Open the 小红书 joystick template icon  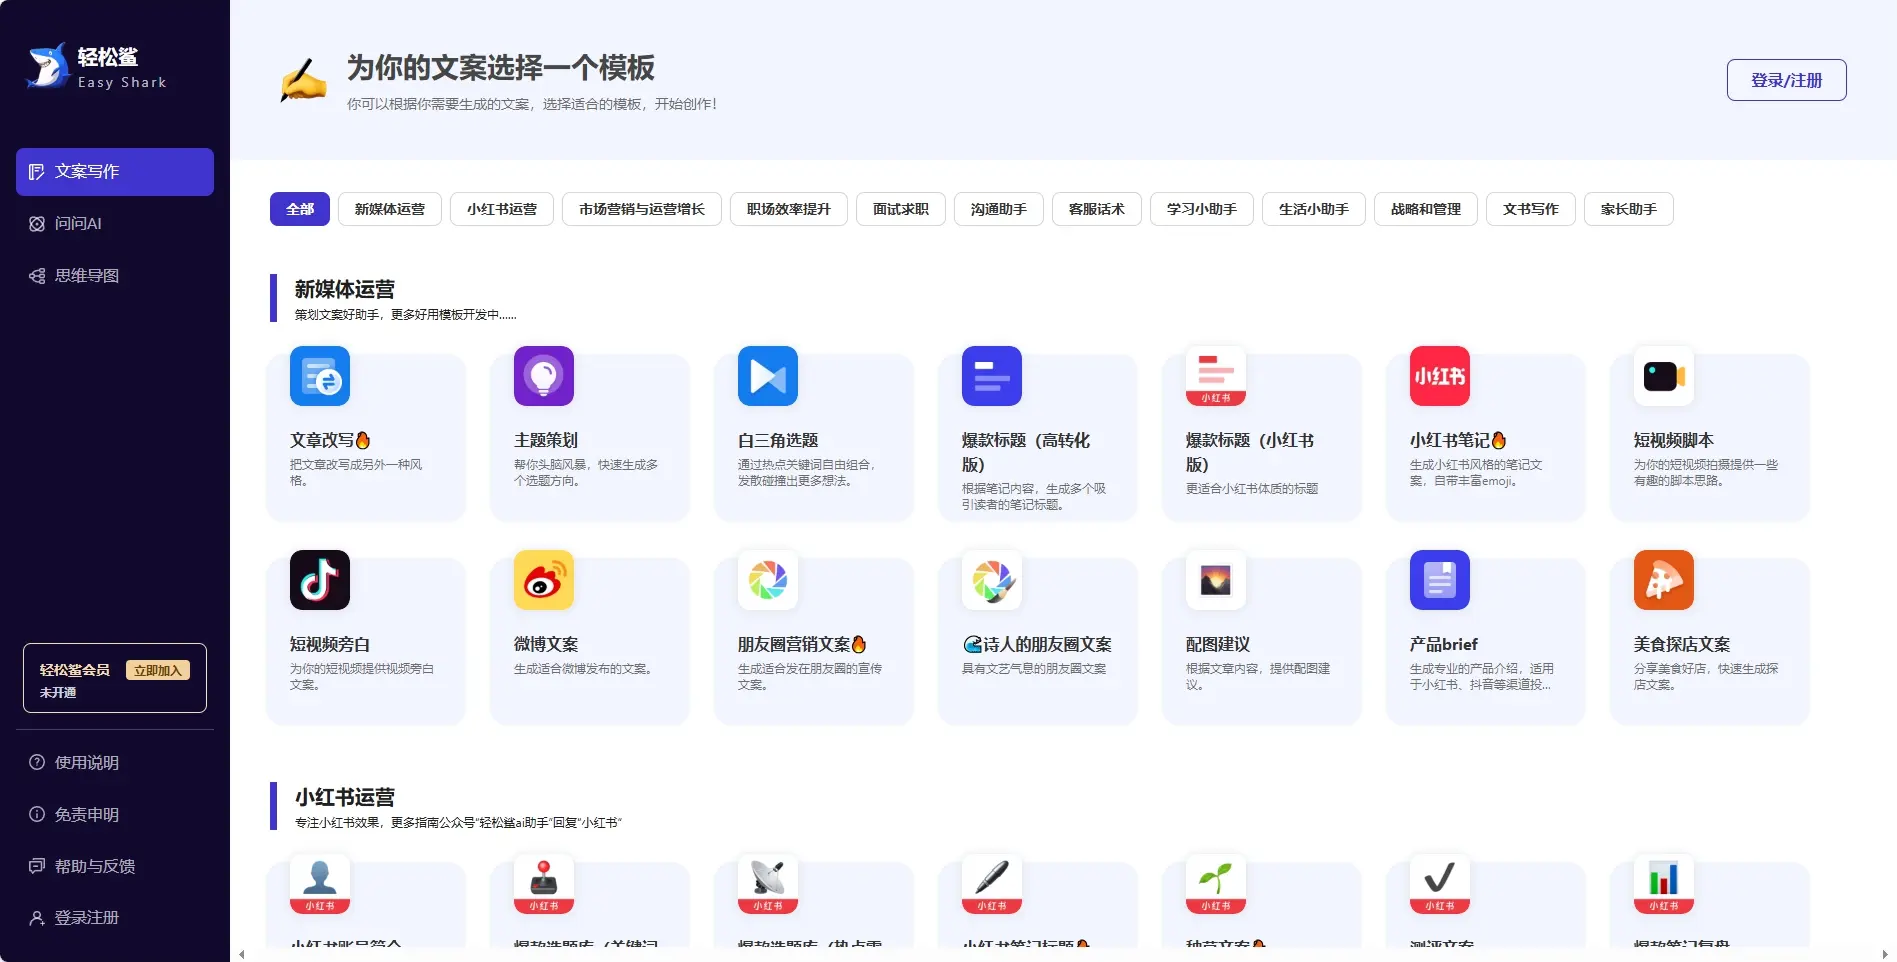[x=544, y=884]
